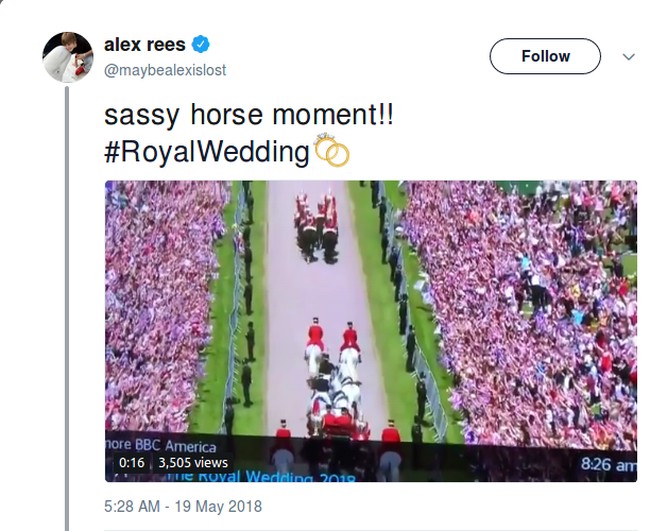Click the 0:16 video duration label
Image resolution: width=650 pixels, height=531 pixels.
click(131, 463)
